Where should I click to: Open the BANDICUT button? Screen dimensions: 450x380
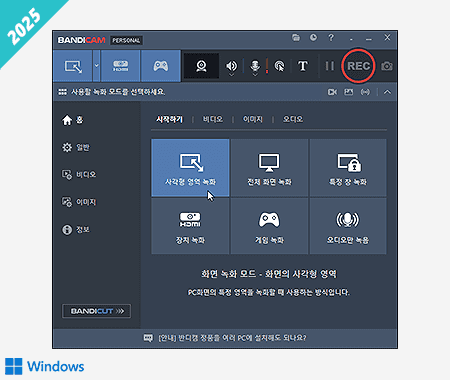click(x=96, y=311)
